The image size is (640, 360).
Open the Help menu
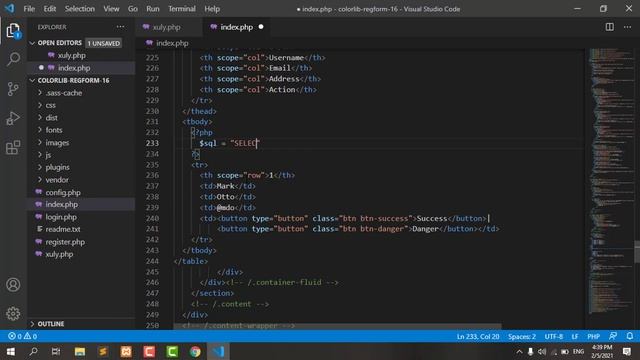point(212,9)
